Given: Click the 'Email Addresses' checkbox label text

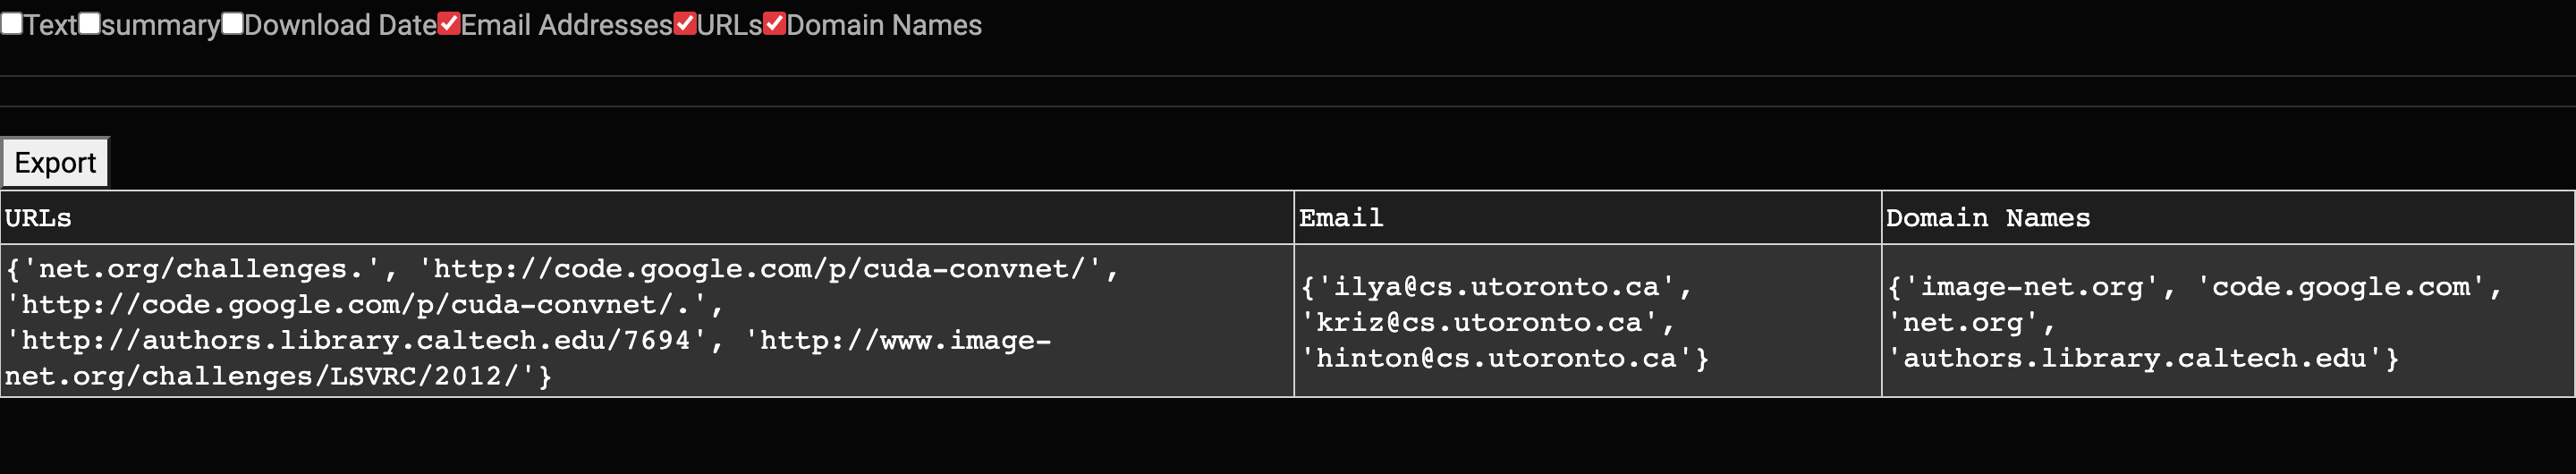Looking at the screenshot, I should [566, 26].
